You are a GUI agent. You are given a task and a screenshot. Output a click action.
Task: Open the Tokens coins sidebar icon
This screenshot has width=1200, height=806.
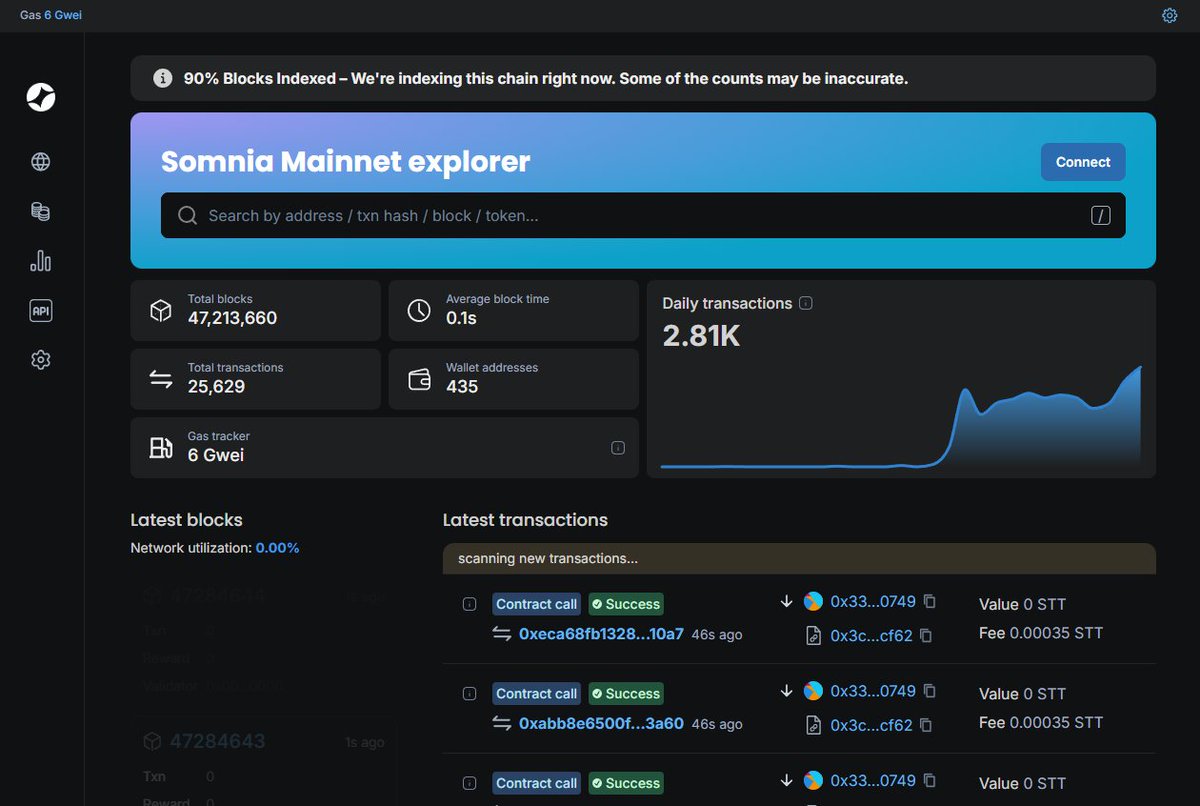pos(41,212)
